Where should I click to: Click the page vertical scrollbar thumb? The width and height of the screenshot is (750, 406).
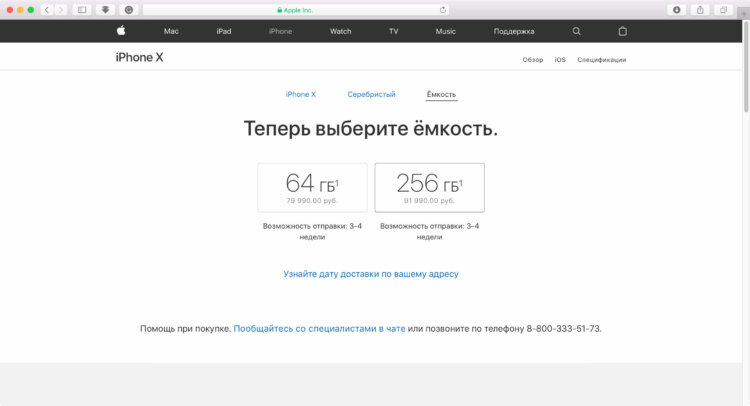coord(746,67)
